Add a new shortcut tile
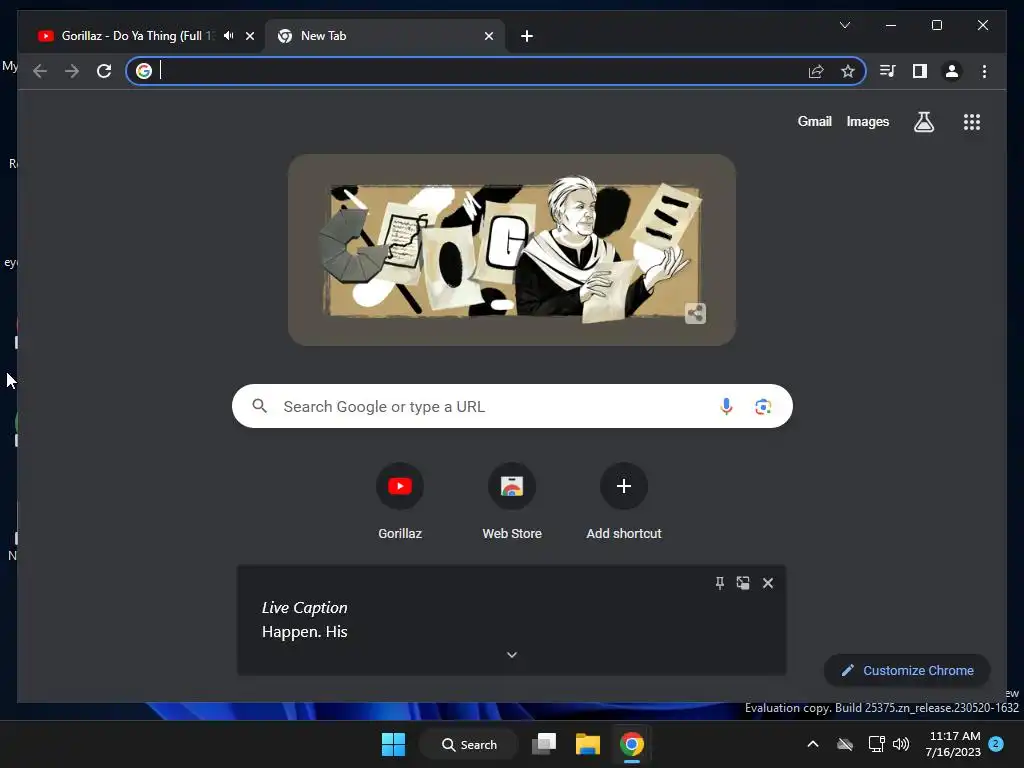 tap(624, 500)
